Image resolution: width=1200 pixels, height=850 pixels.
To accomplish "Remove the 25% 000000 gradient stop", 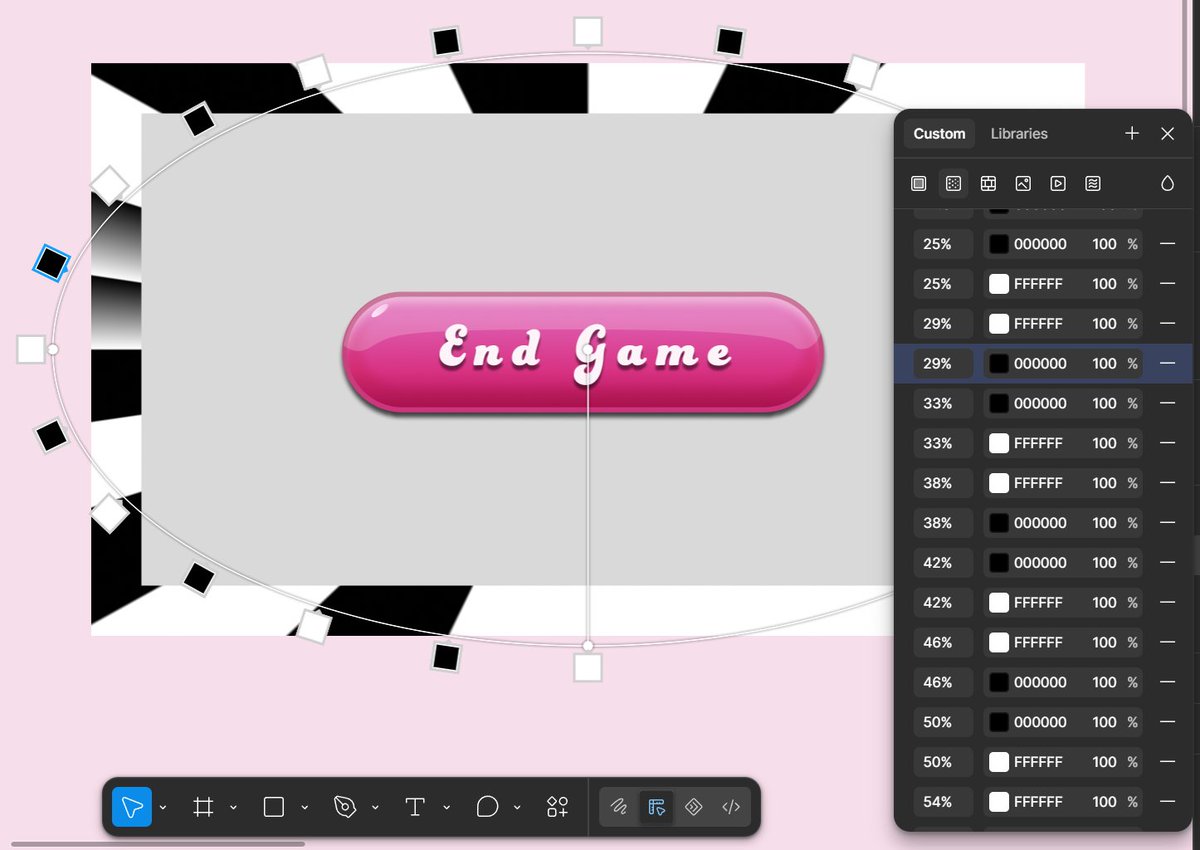I will coord(1167,244).
